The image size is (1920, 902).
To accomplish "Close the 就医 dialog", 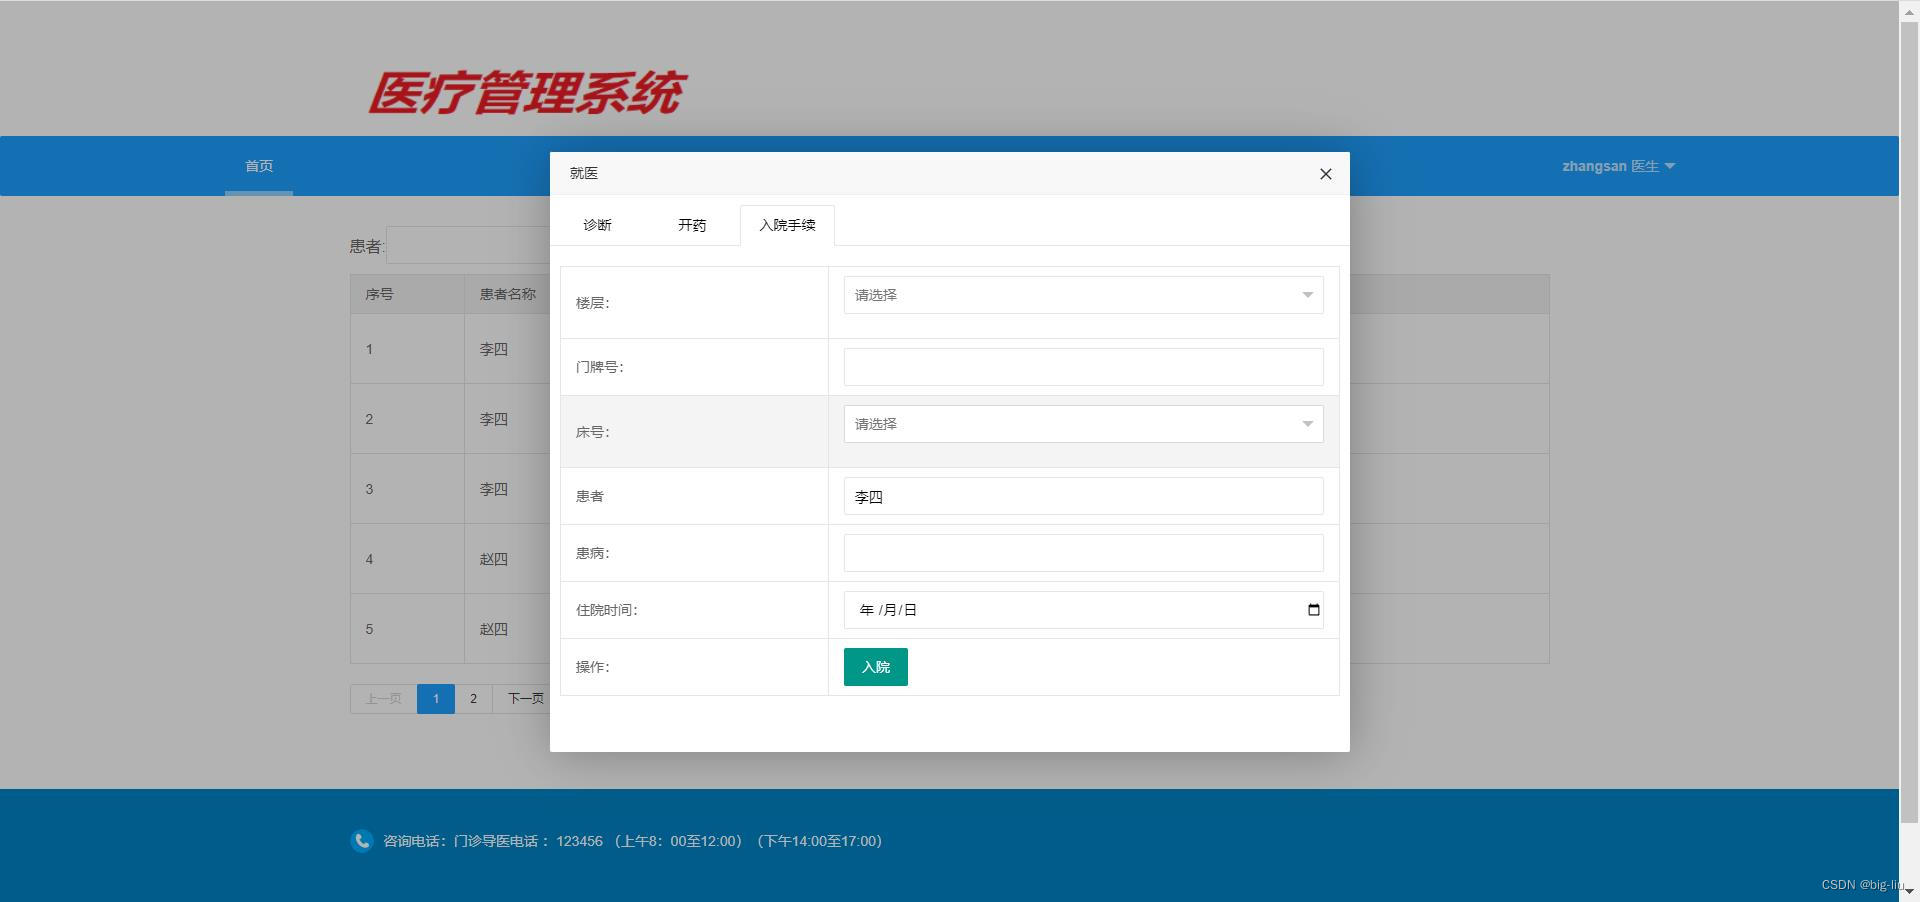I will [x=1325, y=174].
